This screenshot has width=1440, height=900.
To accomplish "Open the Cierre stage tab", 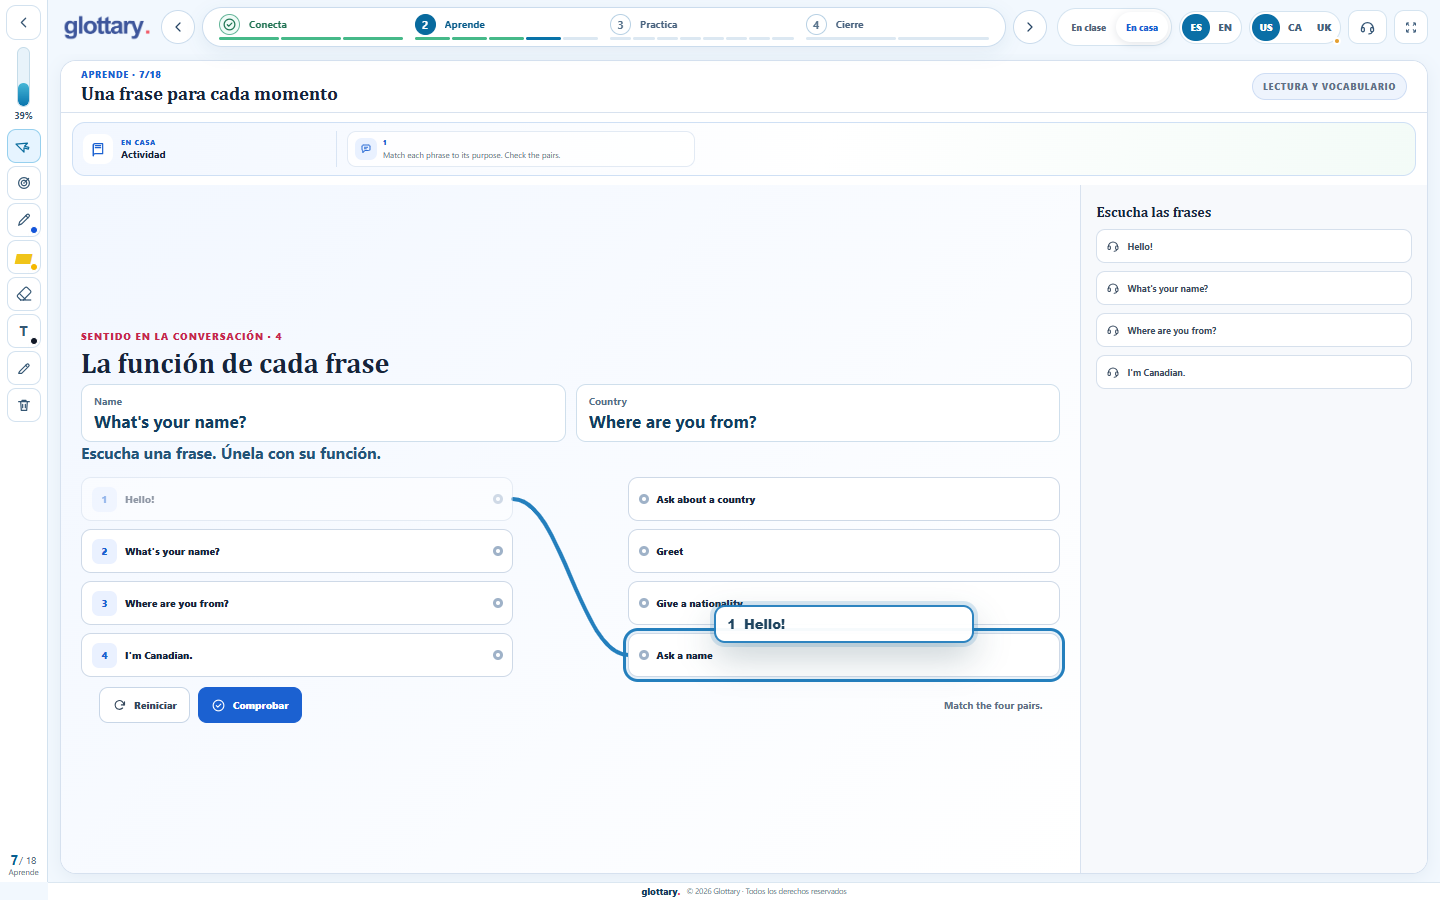I will [x=897, y=25].
